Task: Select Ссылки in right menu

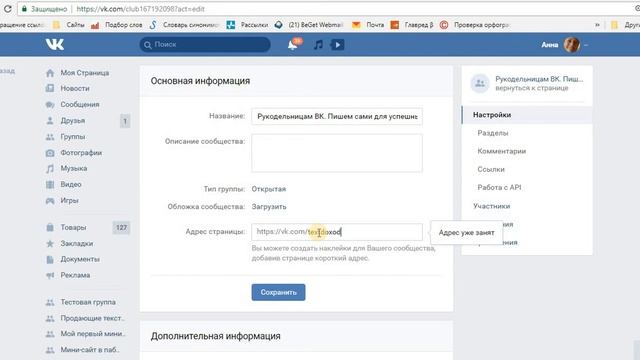Action: coord(491,169)
